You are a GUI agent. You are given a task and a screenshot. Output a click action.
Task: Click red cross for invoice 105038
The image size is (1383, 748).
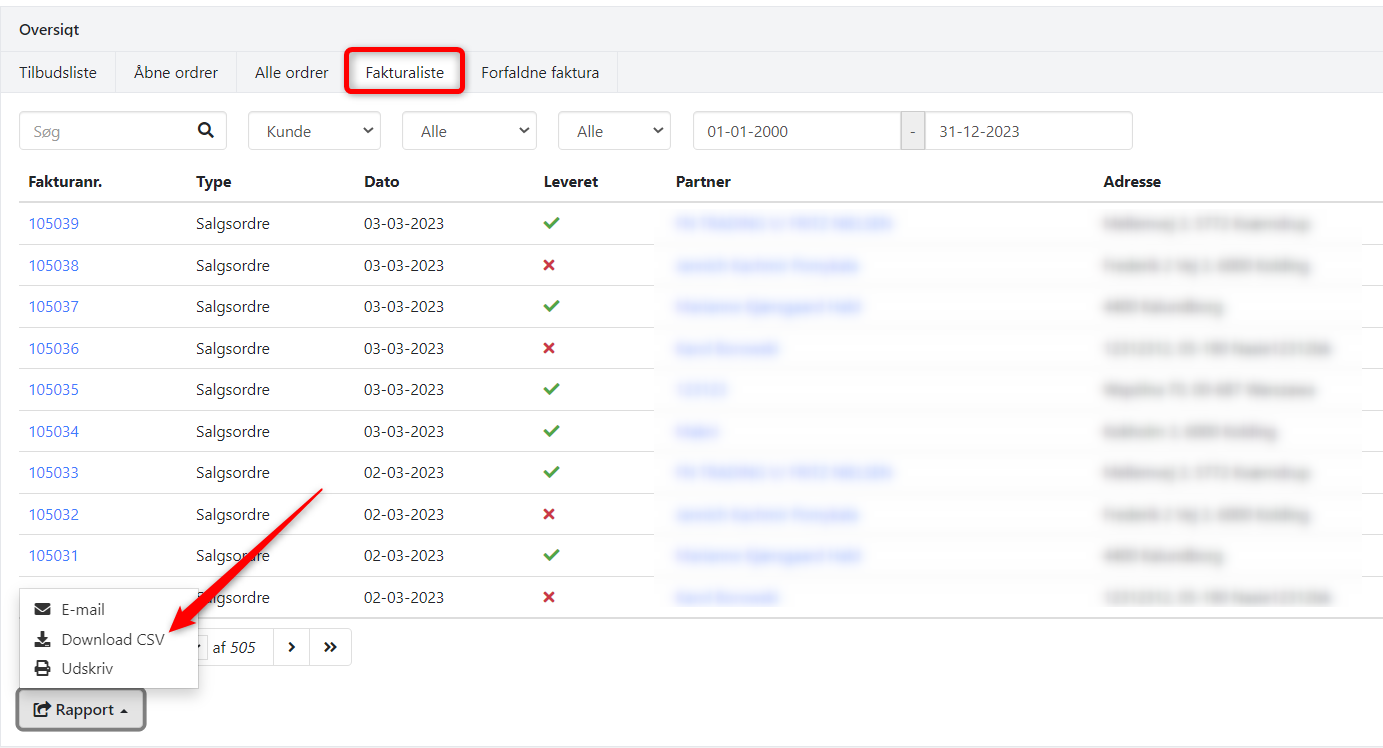(x=549, y=265)
